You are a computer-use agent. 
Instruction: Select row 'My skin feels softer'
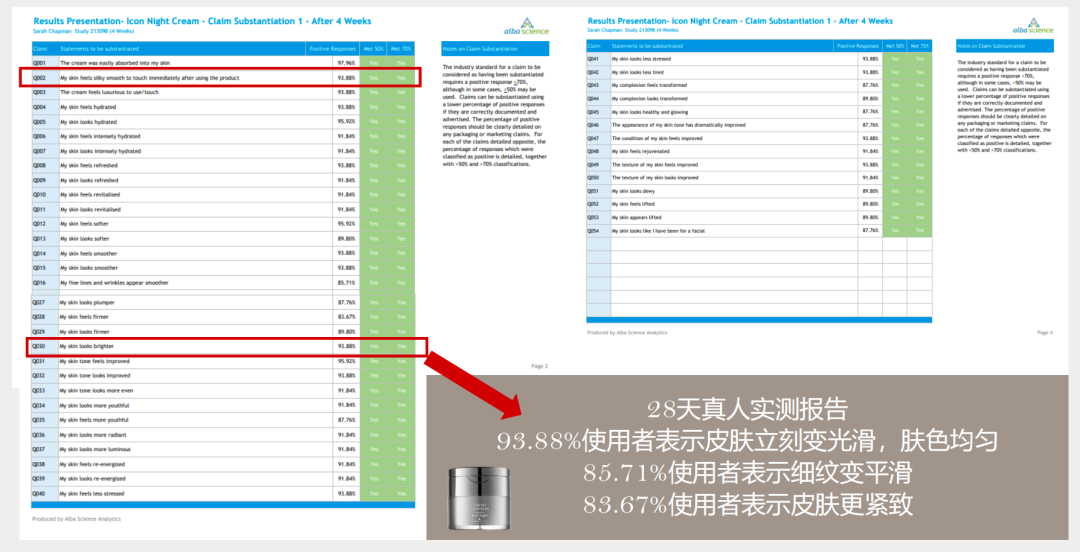point(223,224)
